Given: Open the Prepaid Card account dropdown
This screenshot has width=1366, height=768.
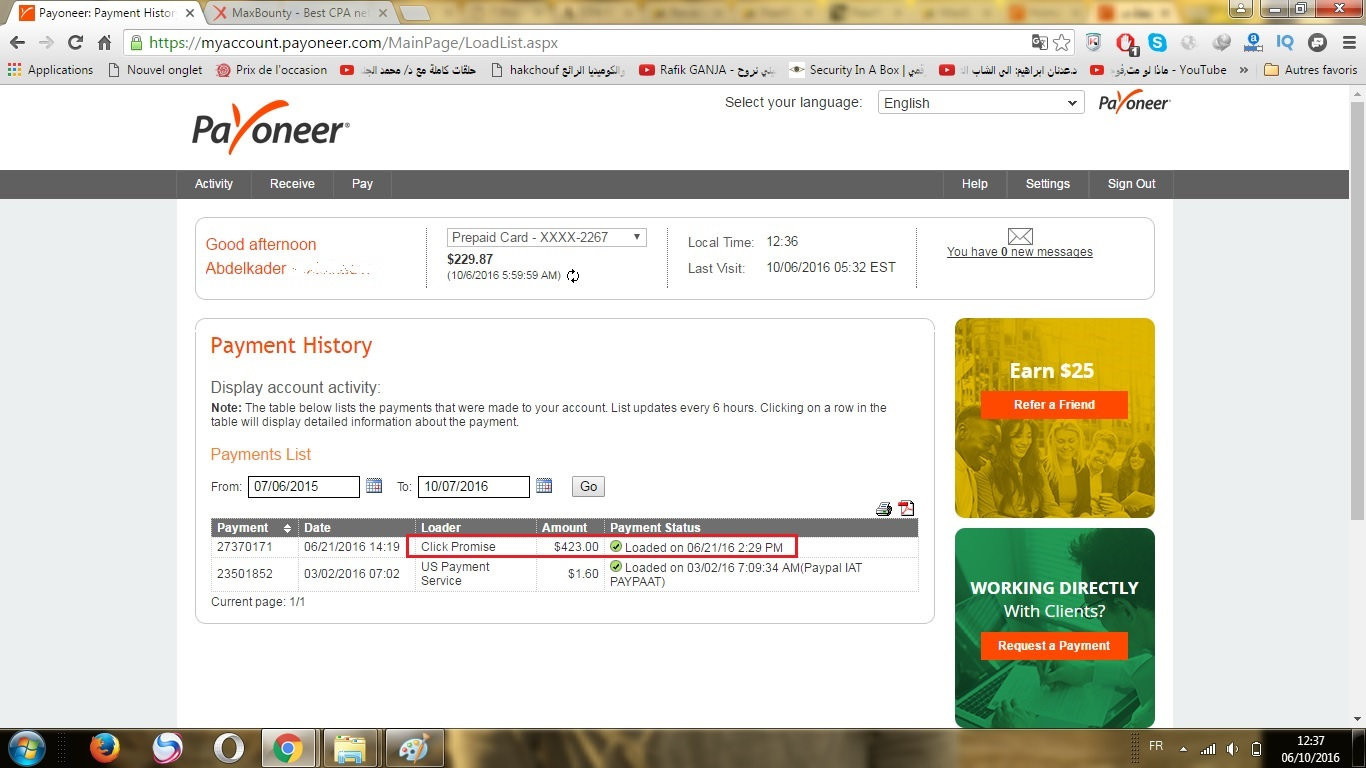Looking at the screenshot, I should (546, 238).
